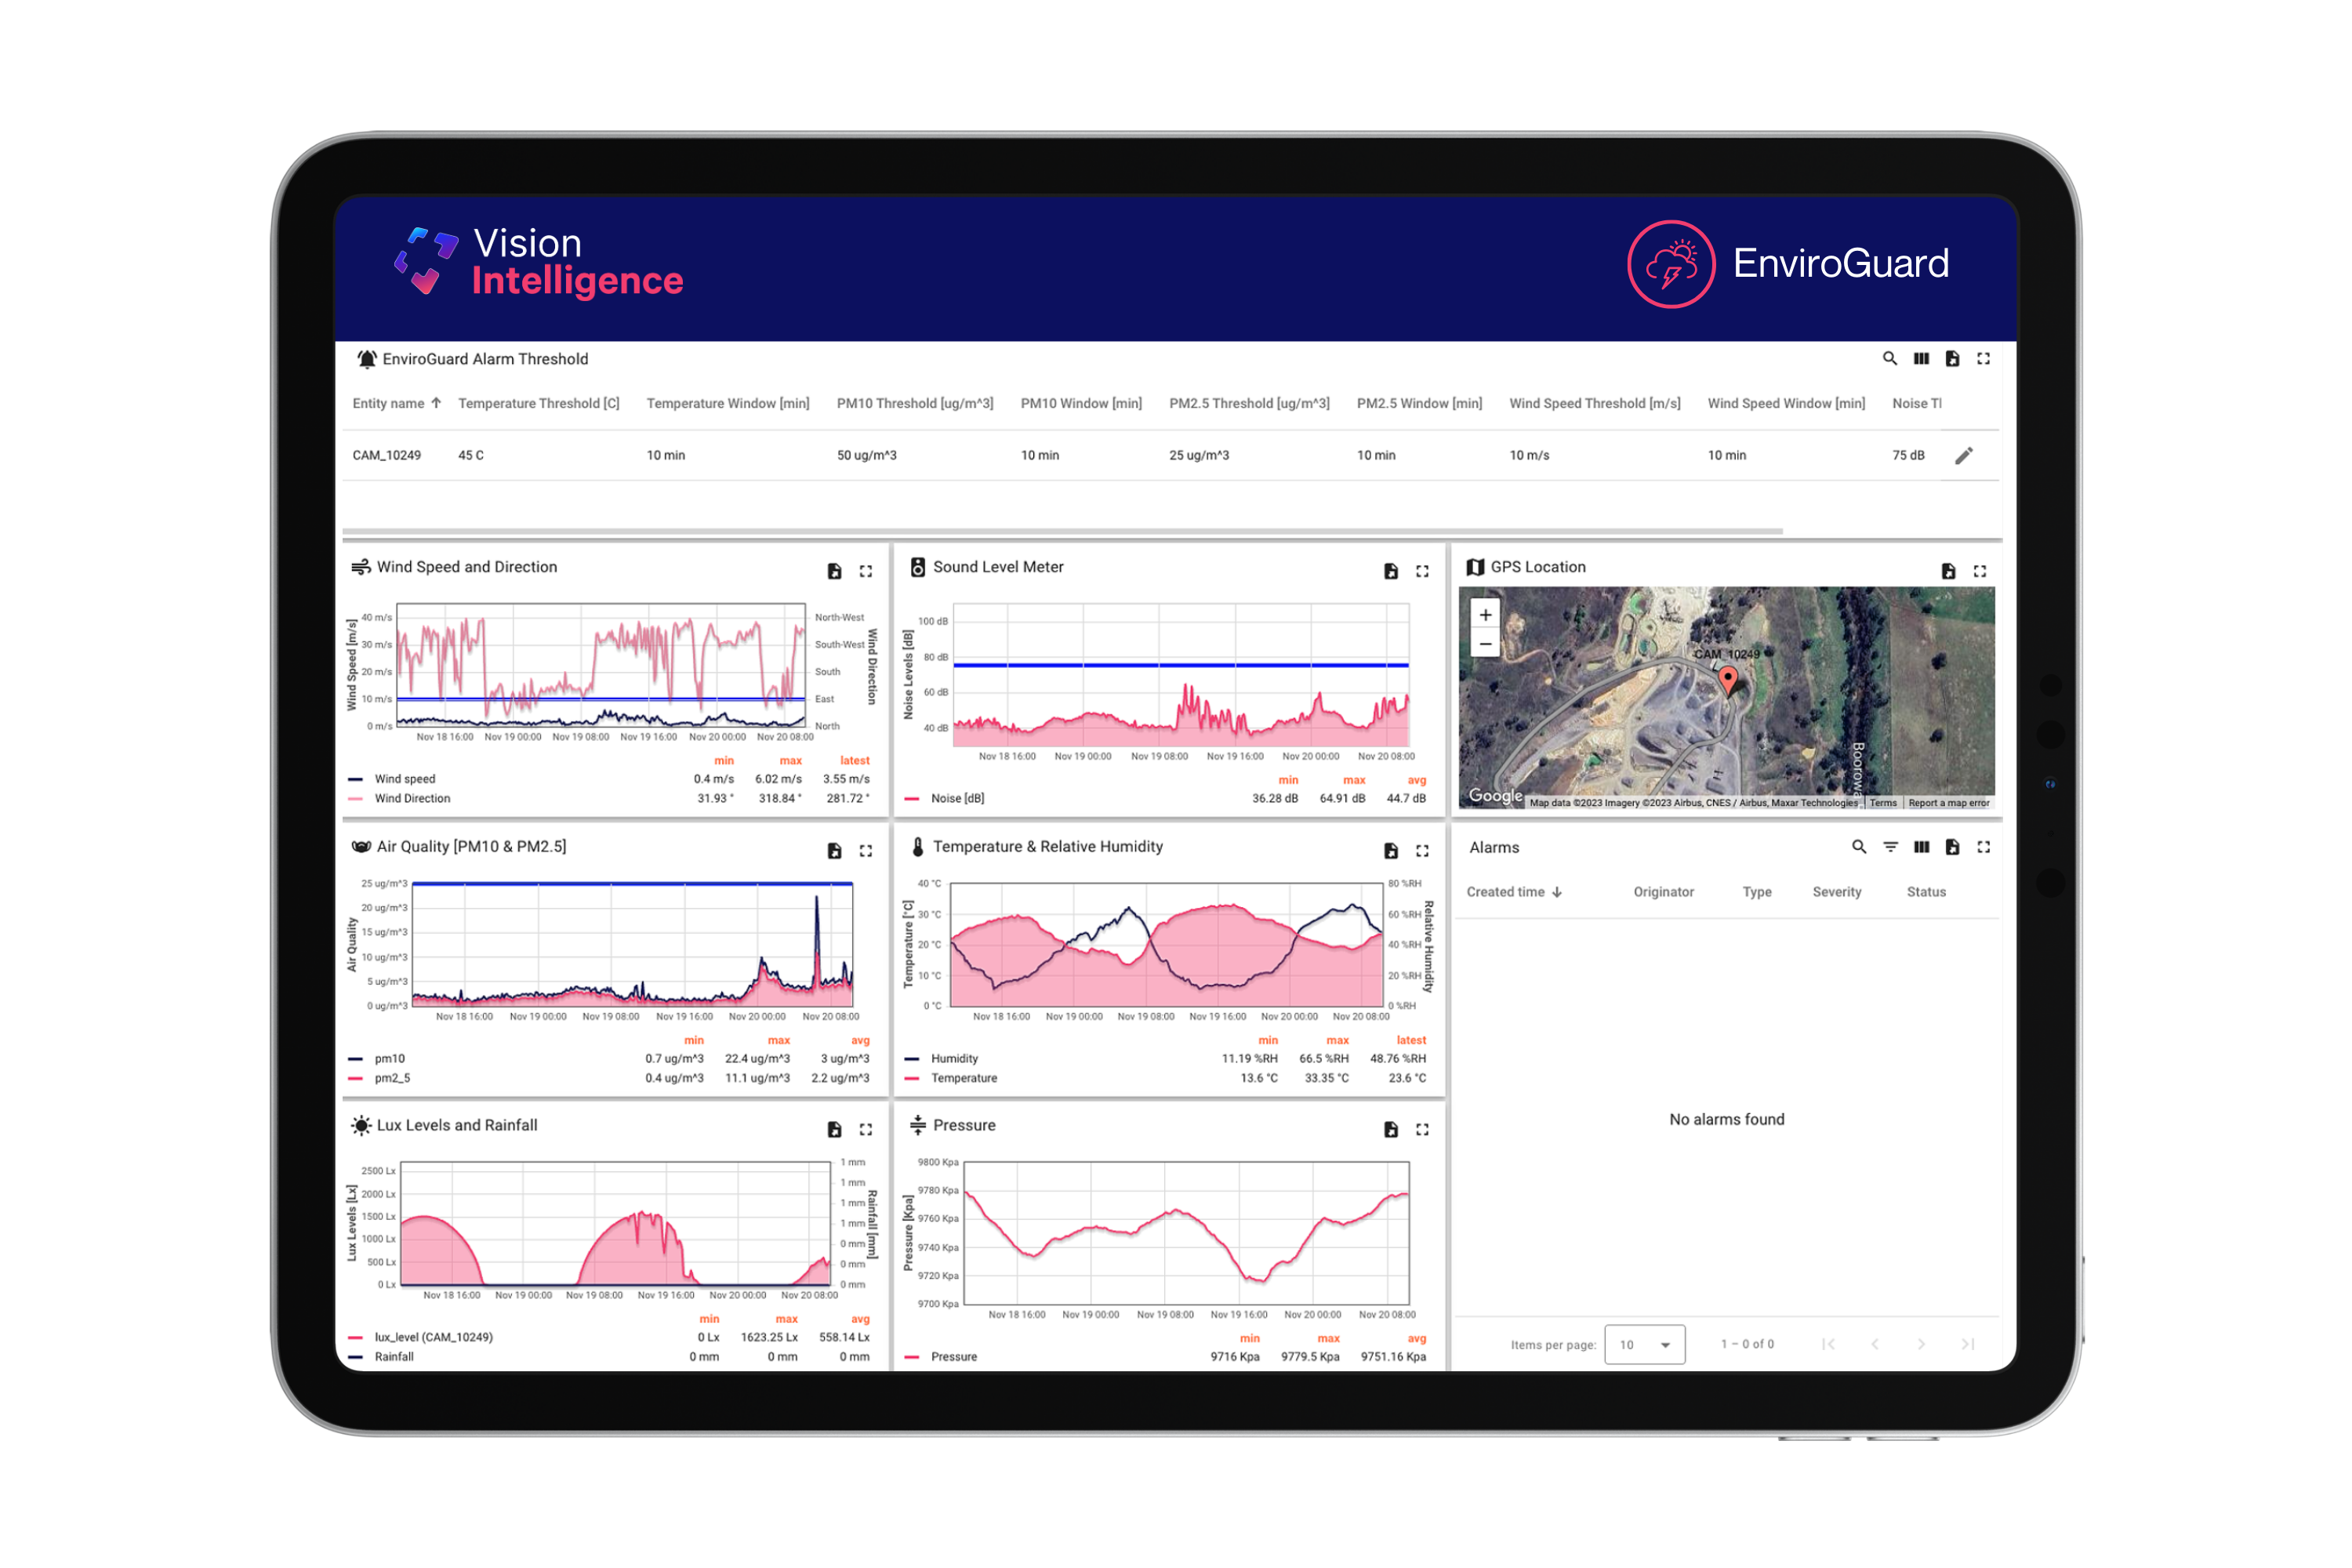The height and width of the screenshot is (1568, 2352).
Task: Export Wind Speed and Direction widget data
Action: click(x=834, y=571)
